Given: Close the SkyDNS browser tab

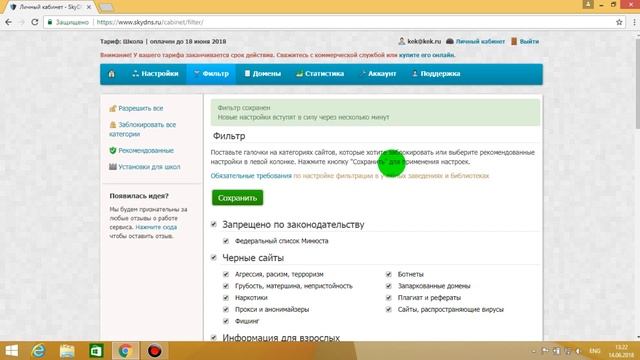Looking at the screenshot, I should [x=89, y=7].
